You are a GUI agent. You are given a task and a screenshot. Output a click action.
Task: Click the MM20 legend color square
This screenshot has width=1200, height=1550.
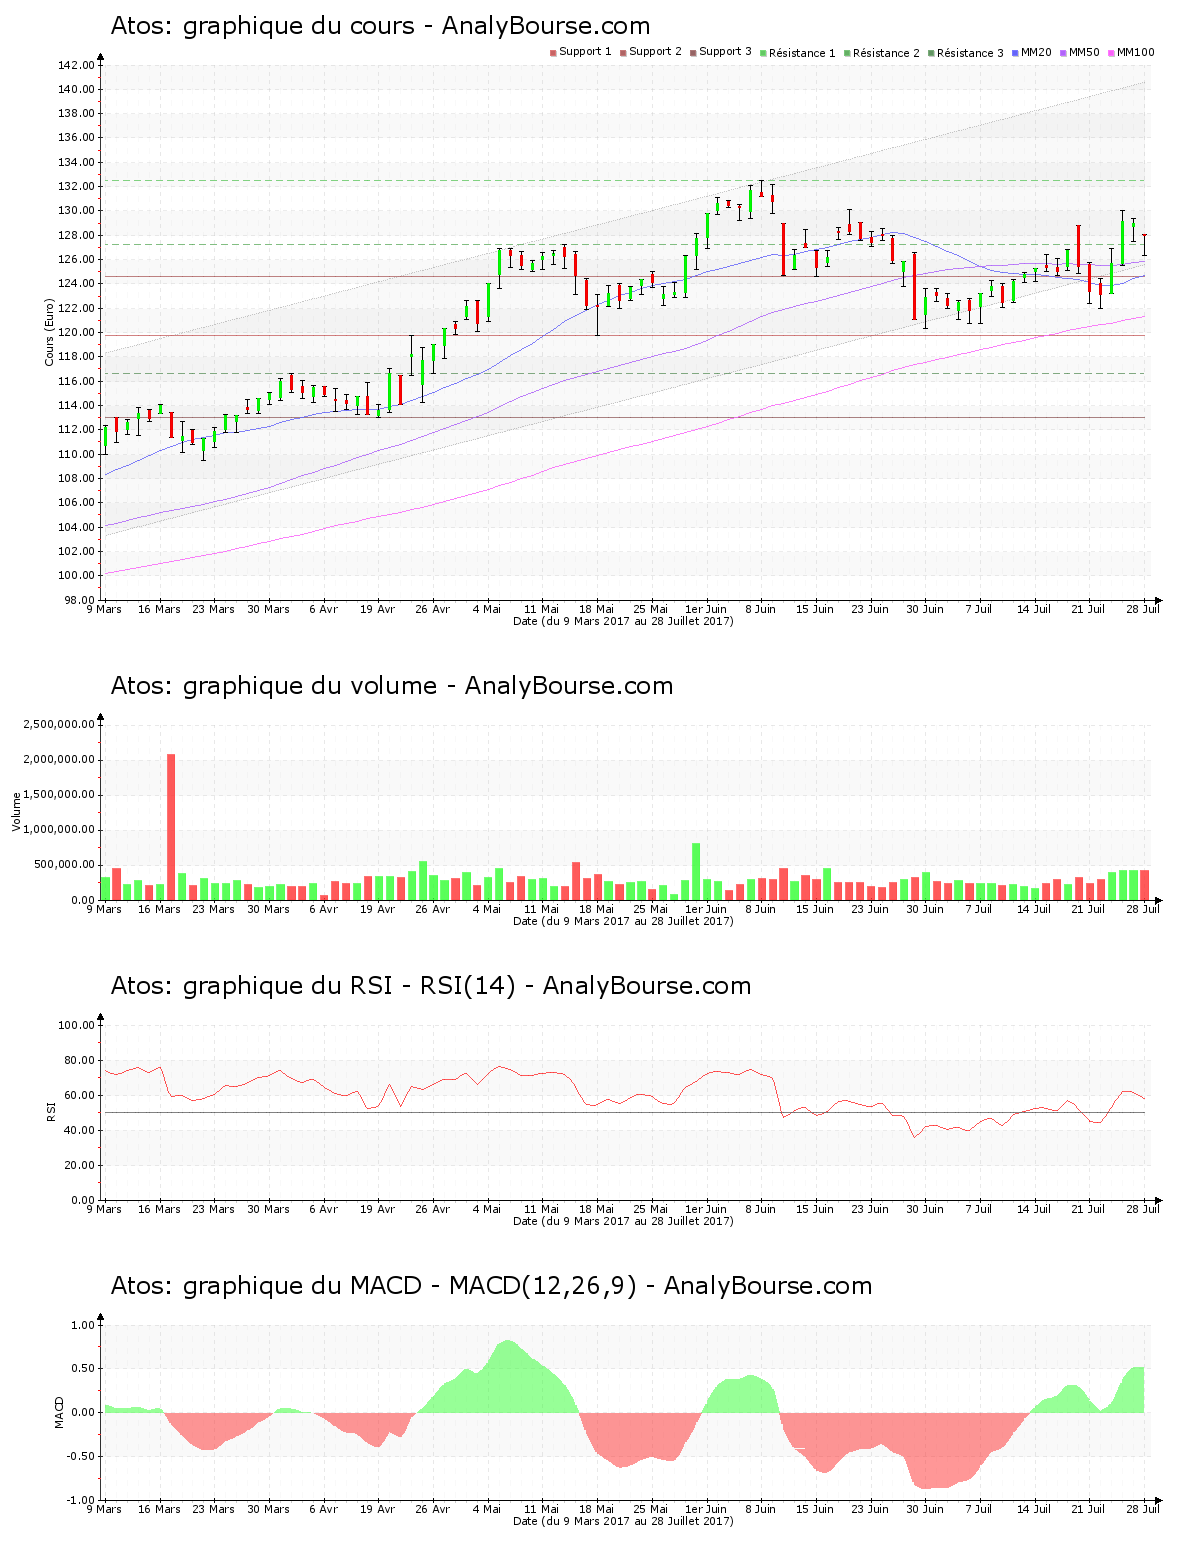[1015, 52]
